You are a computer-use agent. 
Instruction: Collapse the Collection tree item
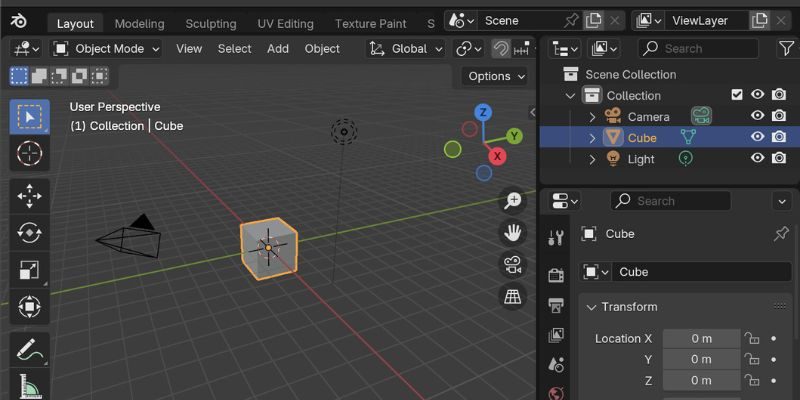(x=570, y=95)
